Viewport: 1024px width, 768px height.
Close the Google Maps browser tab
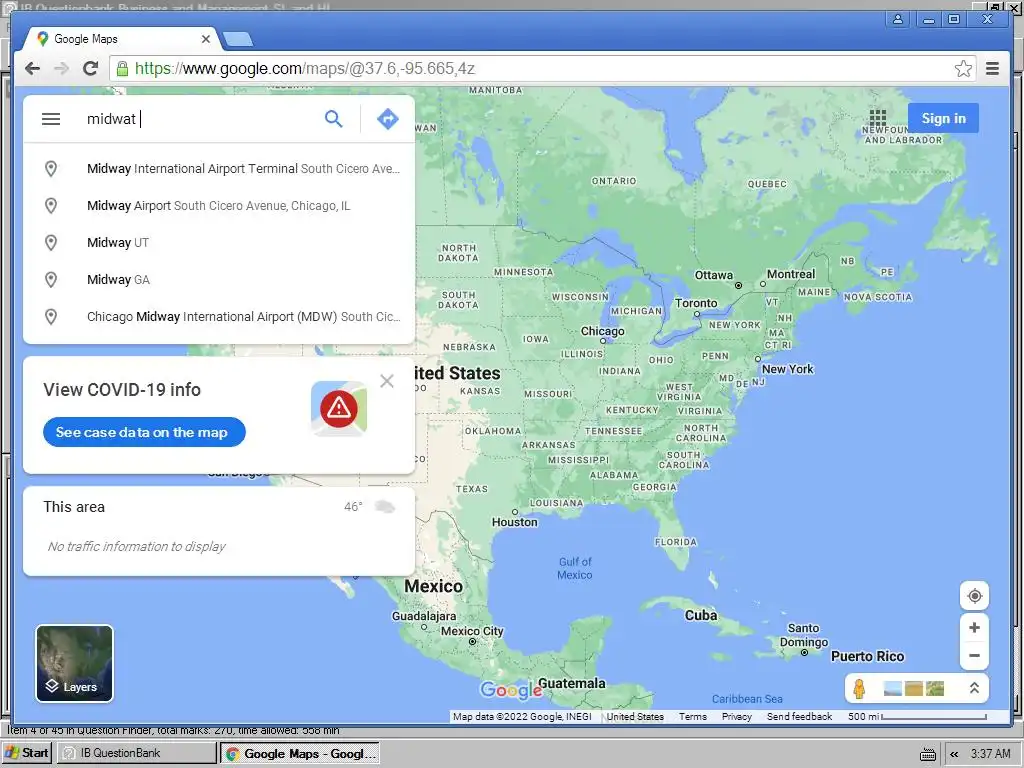click(206, 39)
